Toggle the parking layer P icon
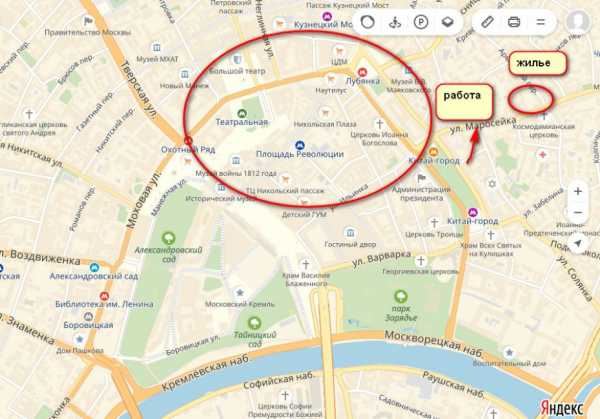 421,22
